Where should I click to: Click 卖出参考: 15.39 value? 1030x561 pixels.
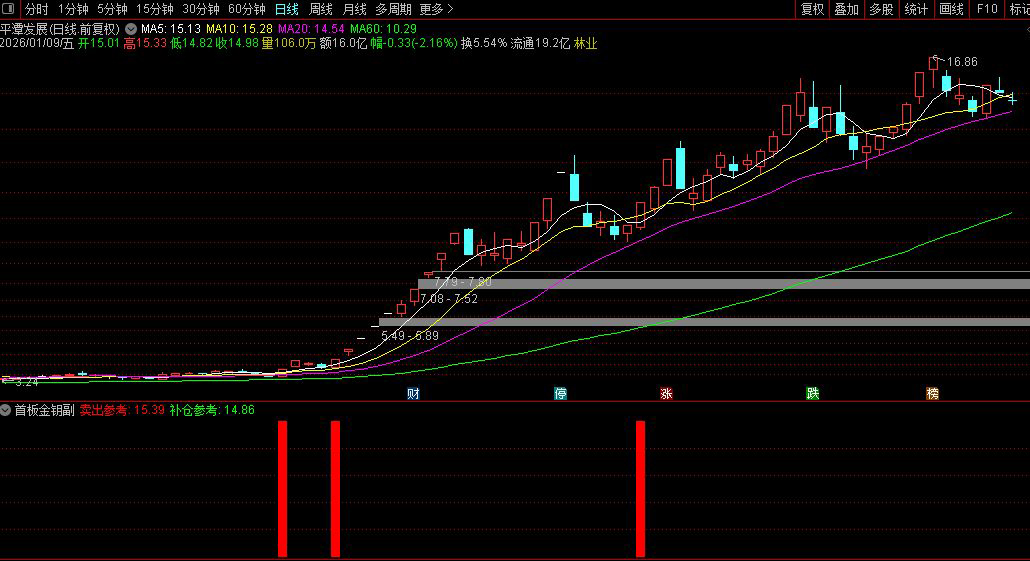(x=122, y=410)
